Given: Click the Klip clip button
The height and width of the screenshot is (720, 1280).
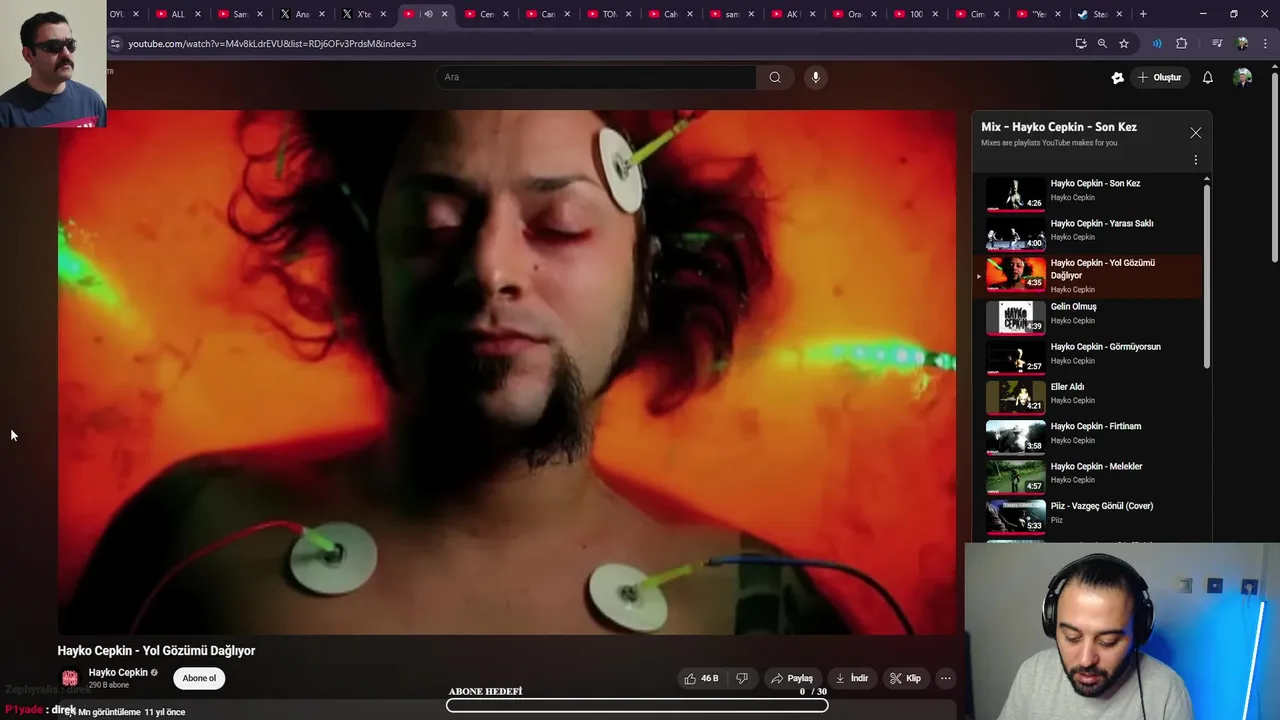Looking at the screenshot, I should [x=906, y=678].
